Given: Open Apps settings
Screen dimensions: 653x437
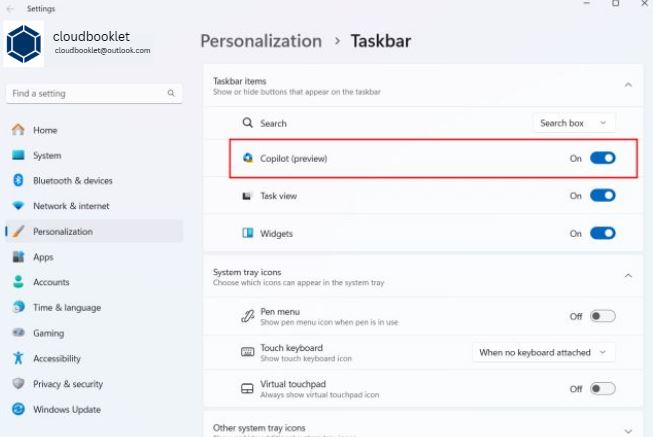Looking at the screenshot, I should (x=94, y=257).
